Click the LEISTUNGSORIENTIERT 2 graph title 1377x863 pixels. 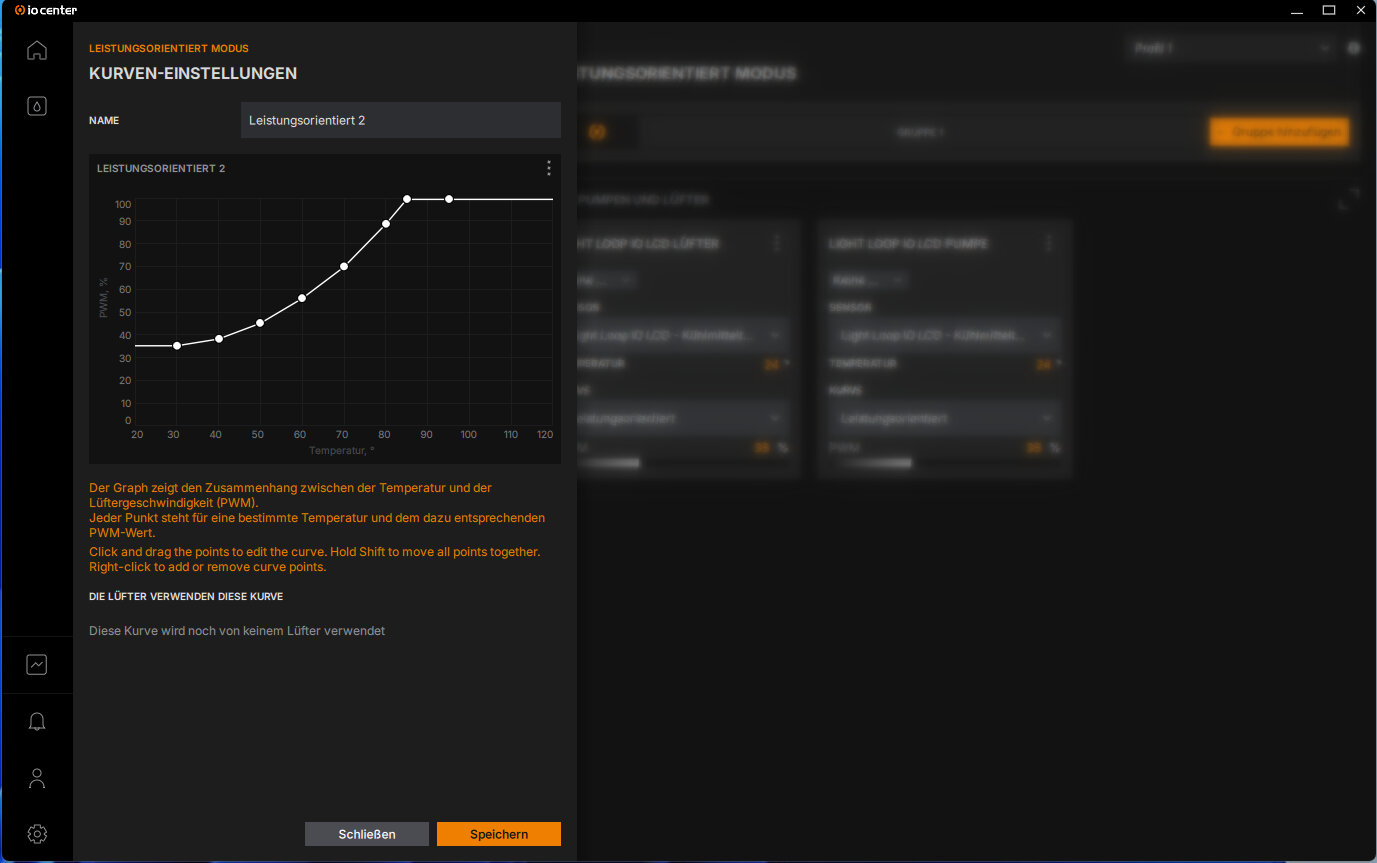click(x=161, y=169)
